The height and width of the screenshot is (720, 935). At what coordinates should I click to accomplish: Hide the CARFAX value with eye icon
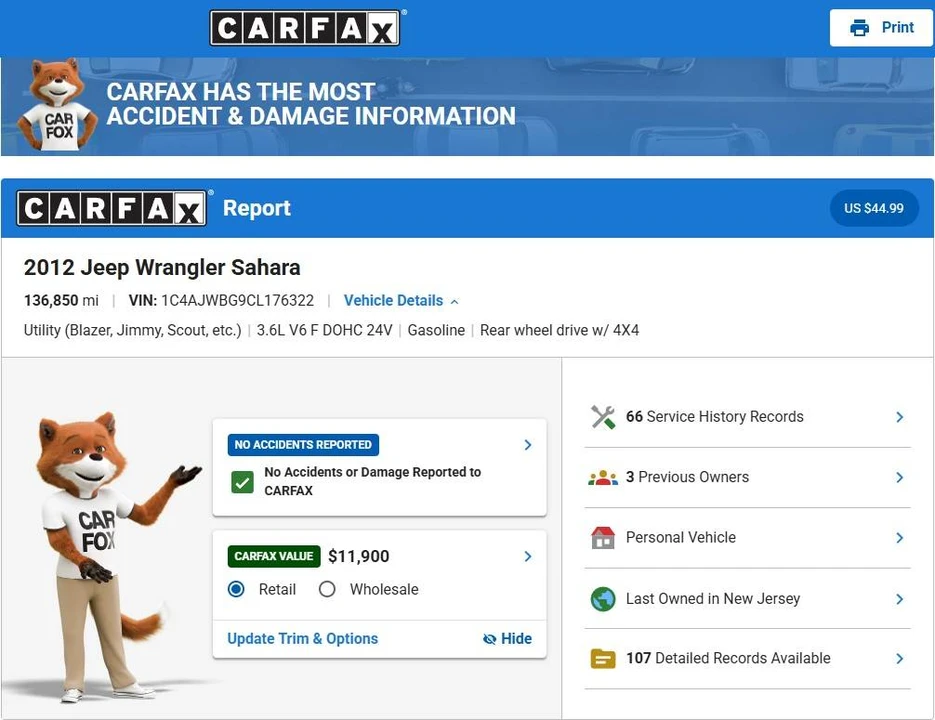pyautogui.click(x=489, y=639)
